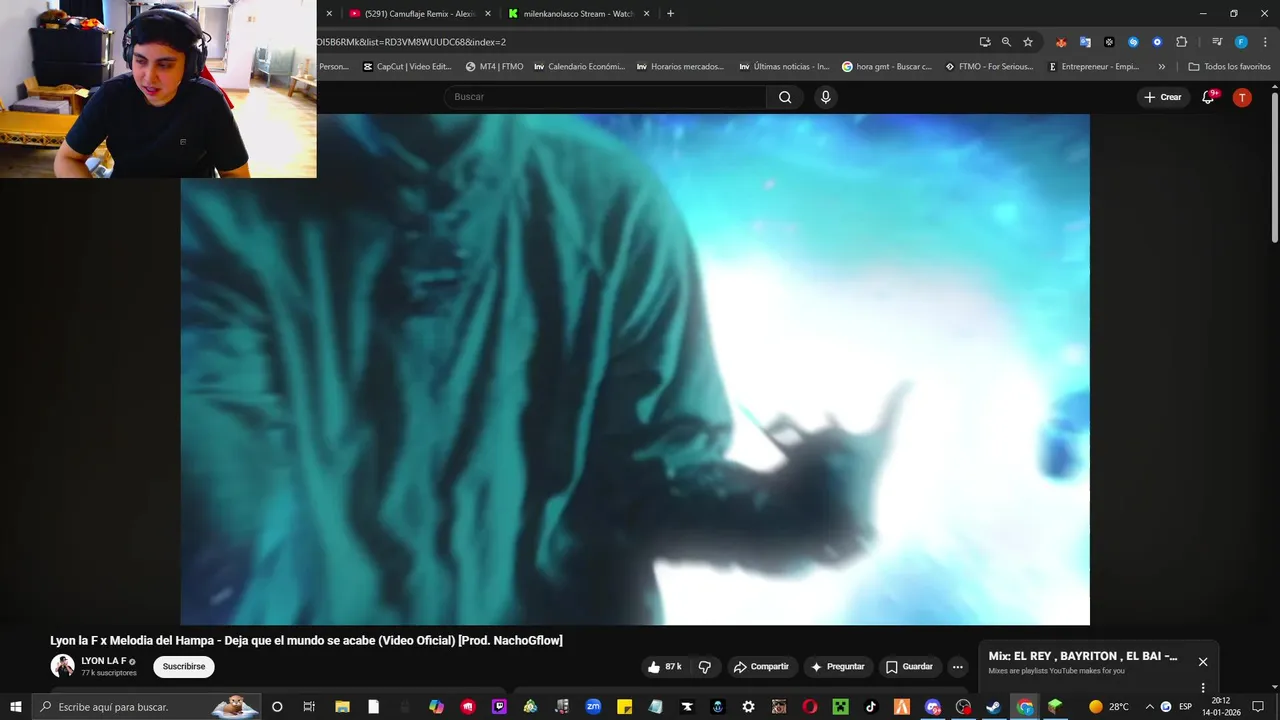Image resolution: width=1280 pixels, height=720 pixels.
Task: Expand the bookmarks overflow chevron
Action: pyautogui.click(x=1161, y=67)
